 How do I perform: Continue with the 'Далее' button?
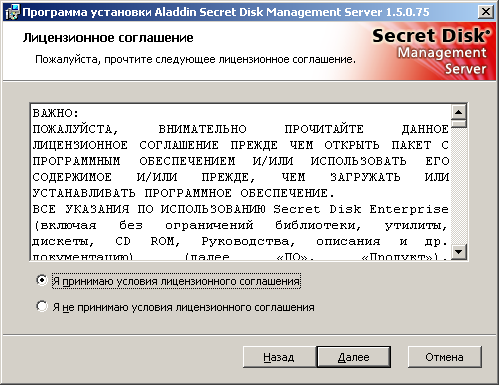coord(353,357)
